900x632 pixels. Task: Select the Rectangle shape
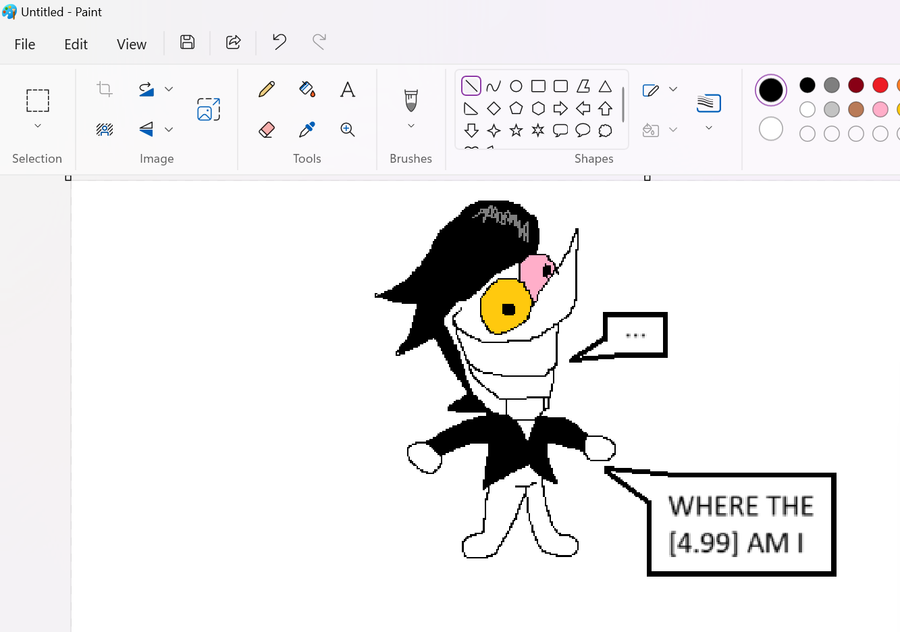pos(538,86)
